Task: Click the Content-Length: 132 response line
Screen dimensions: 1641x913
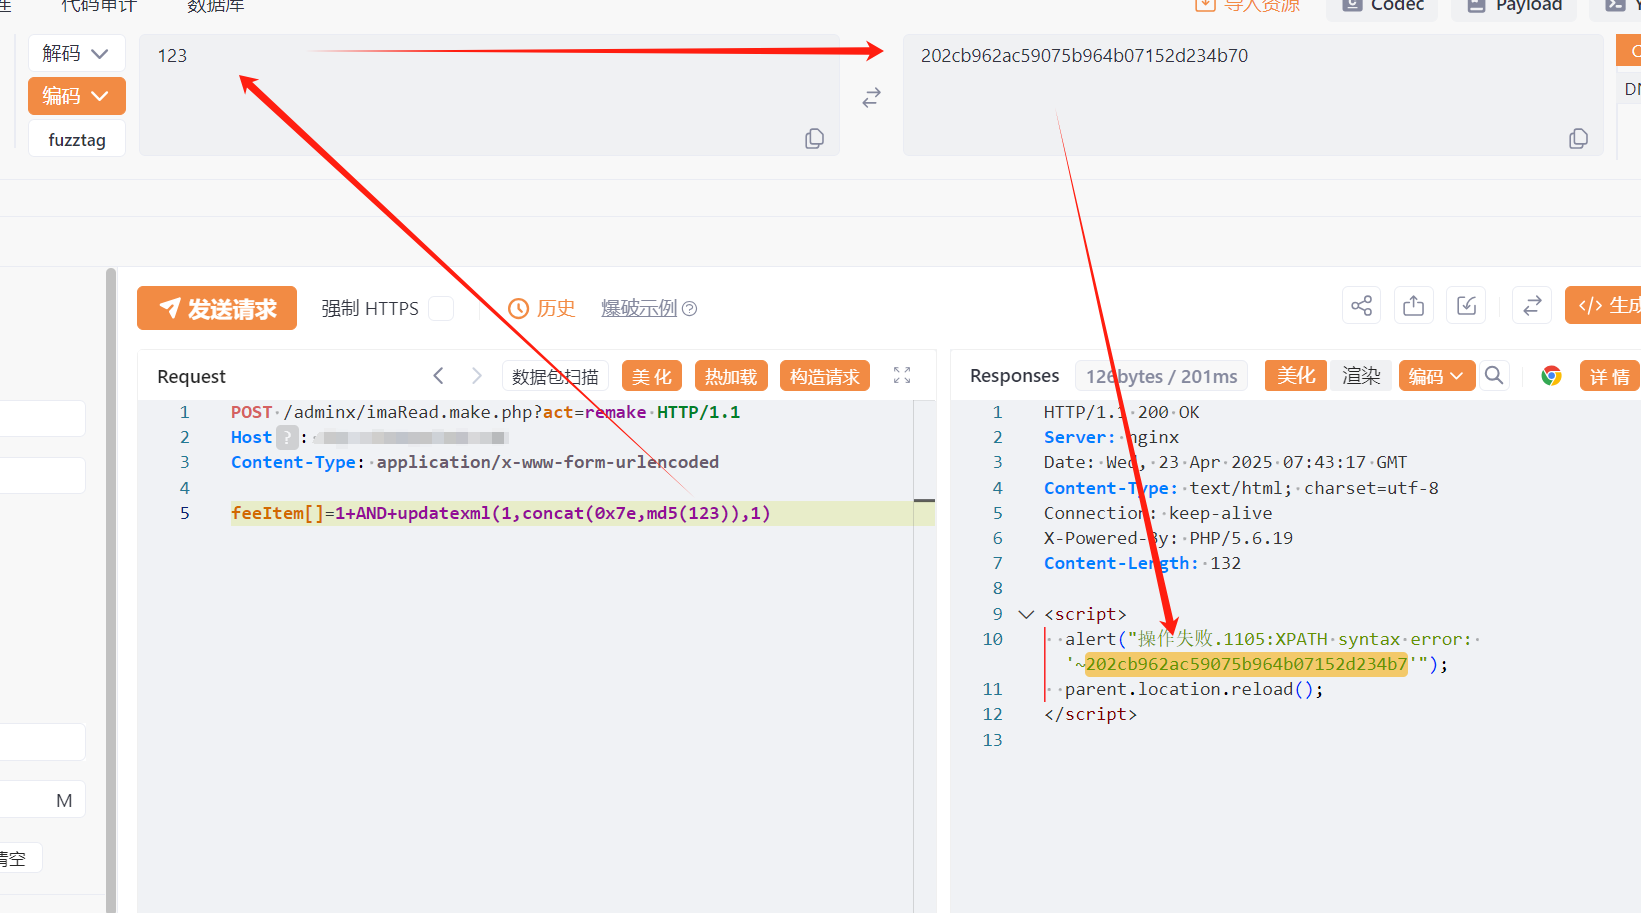Action: coord(1142,563)
